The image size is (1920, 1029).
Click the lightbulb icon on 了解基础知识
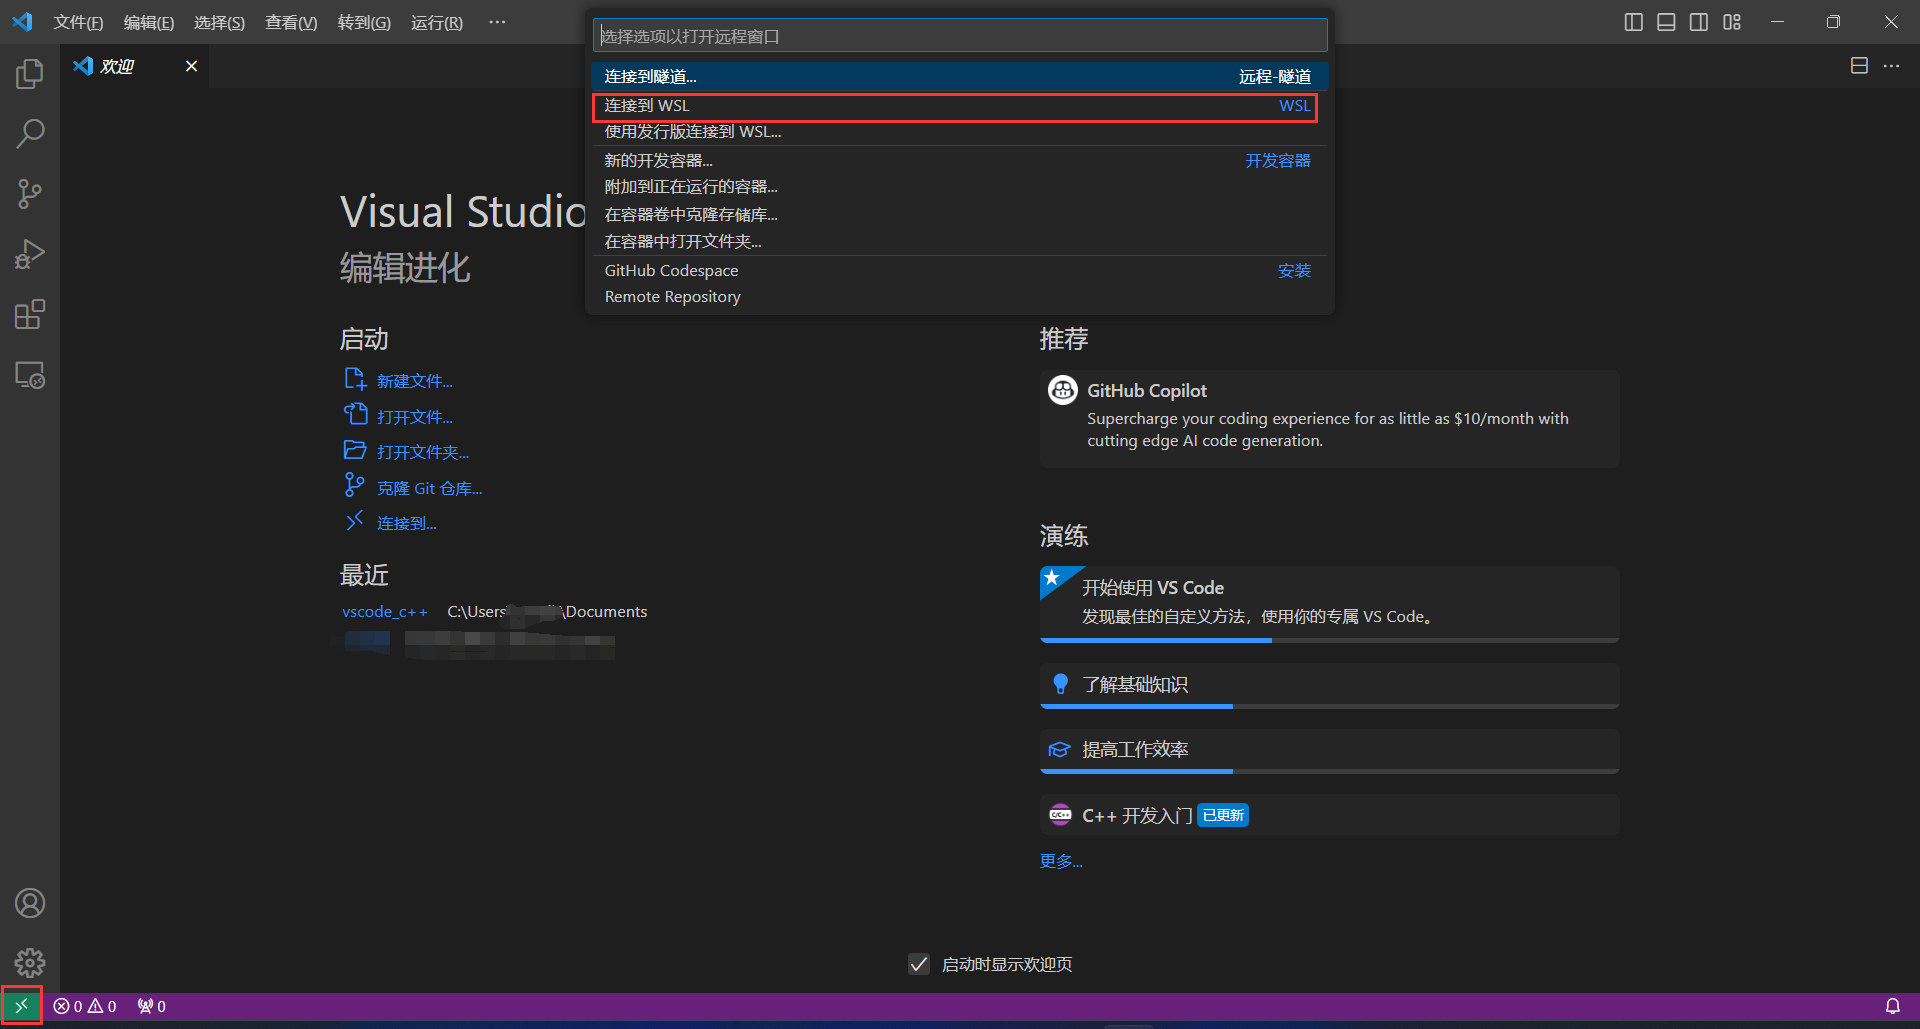pos(1060,684)
